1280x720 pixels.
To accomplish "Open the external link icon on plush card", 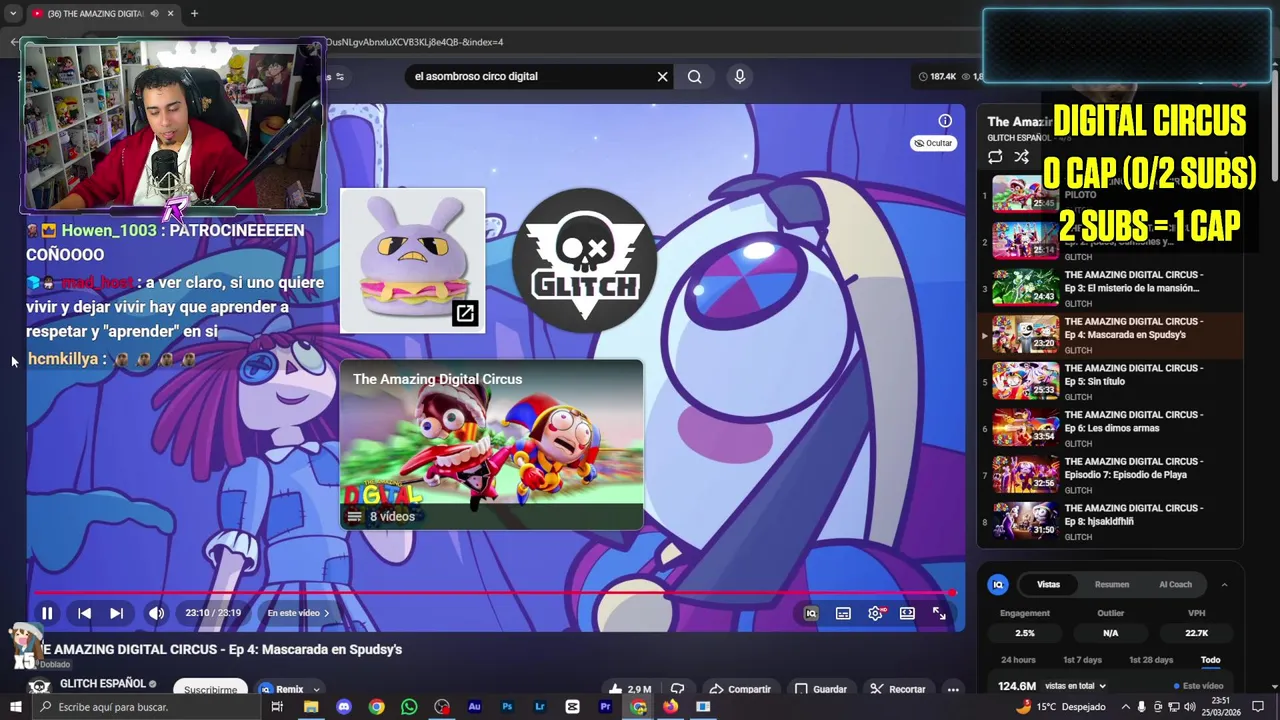I will 465,314.
